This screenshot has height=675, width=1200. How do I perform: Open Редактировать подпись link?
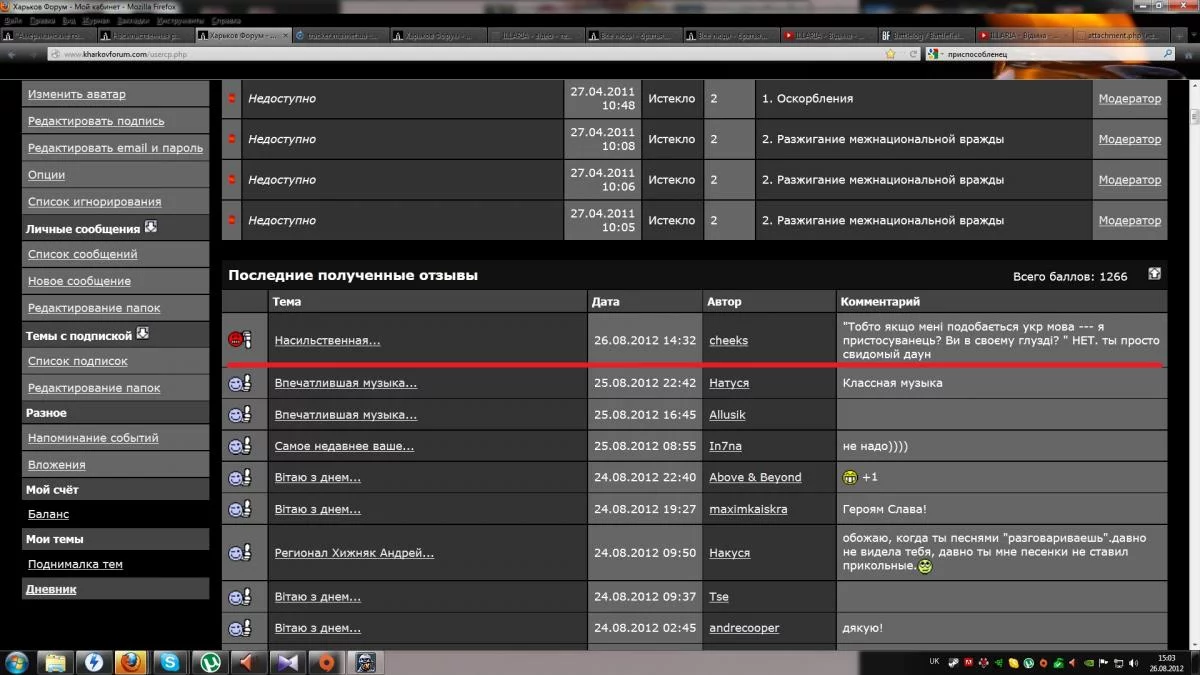click(96, 121)
